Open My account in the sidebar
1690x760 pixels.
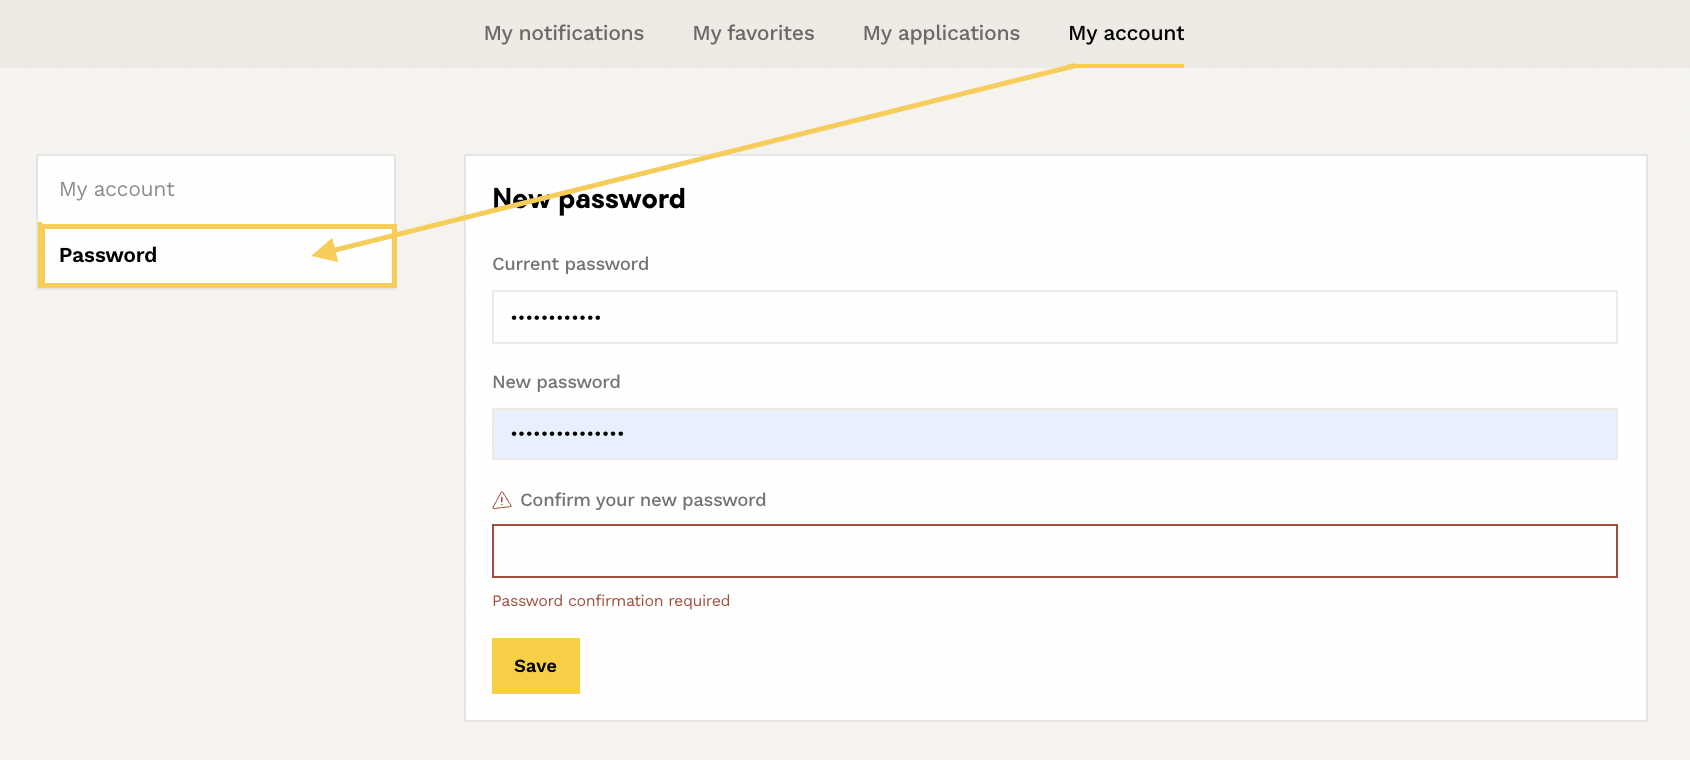(x=117, y=189)
